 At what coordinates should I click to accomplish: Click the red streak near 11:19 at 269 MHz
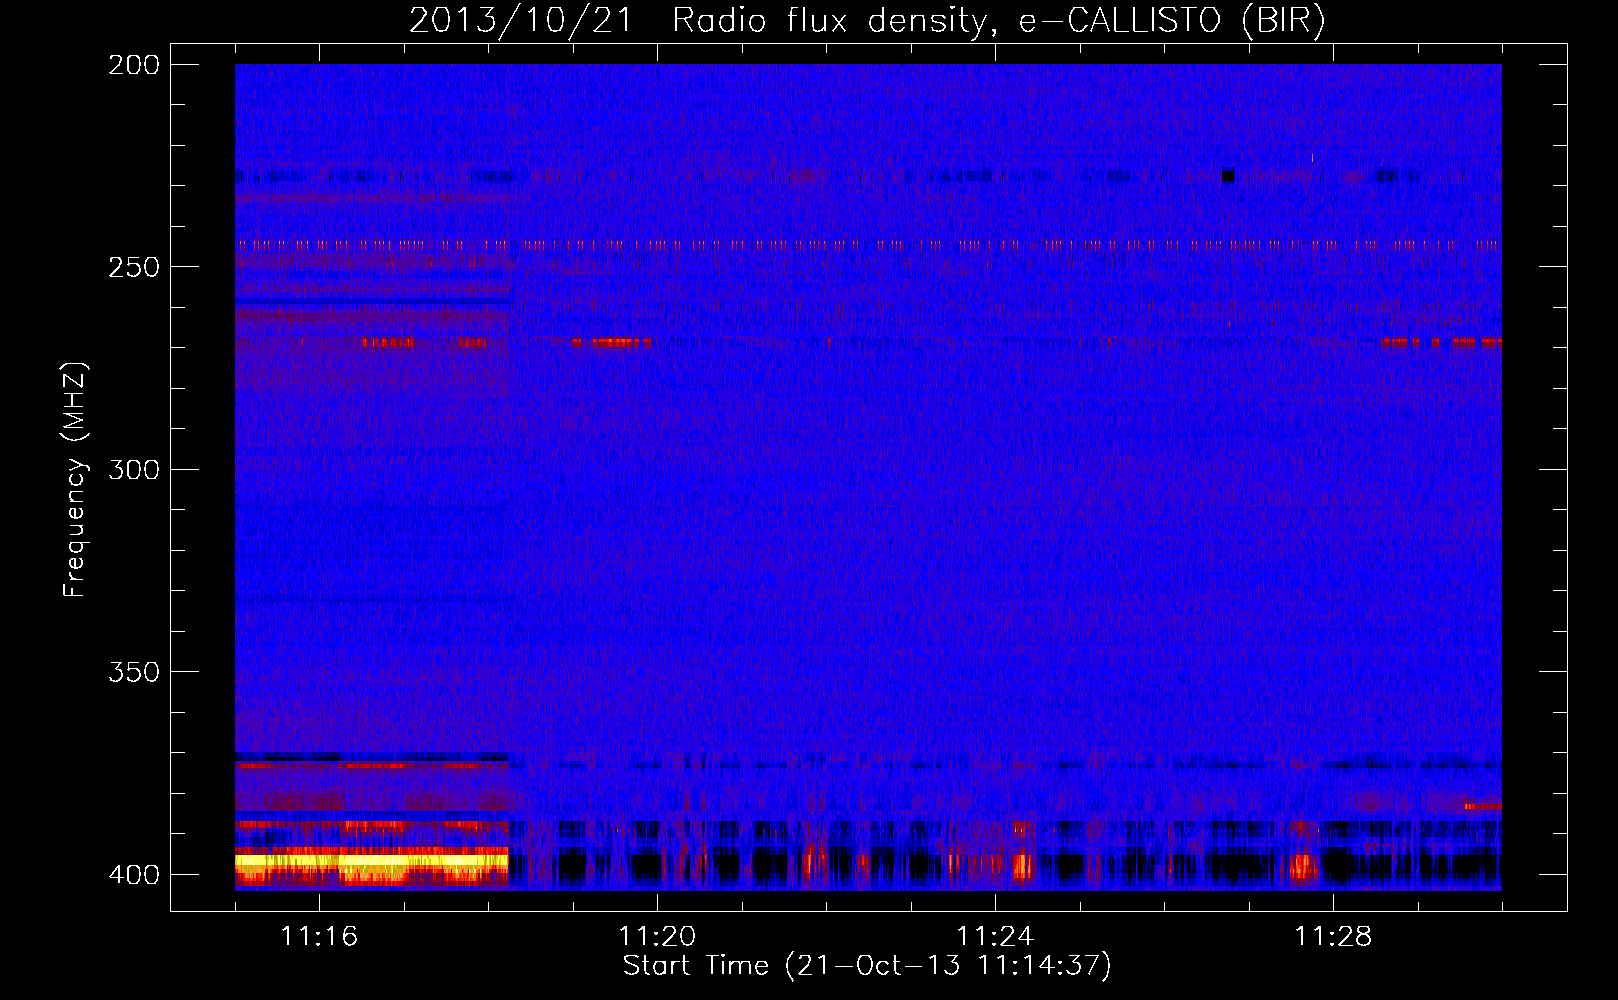[612, 343]
